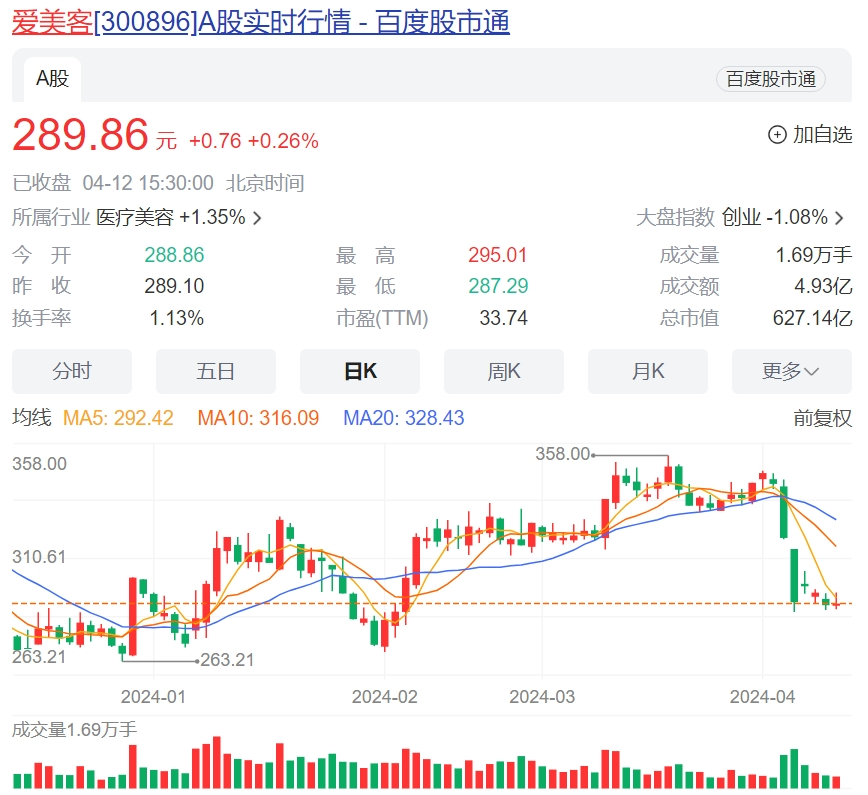Viewport: 868px width, 795px height.
Task: Click the 医疗美容 industry link
Action: click(135, 218)
